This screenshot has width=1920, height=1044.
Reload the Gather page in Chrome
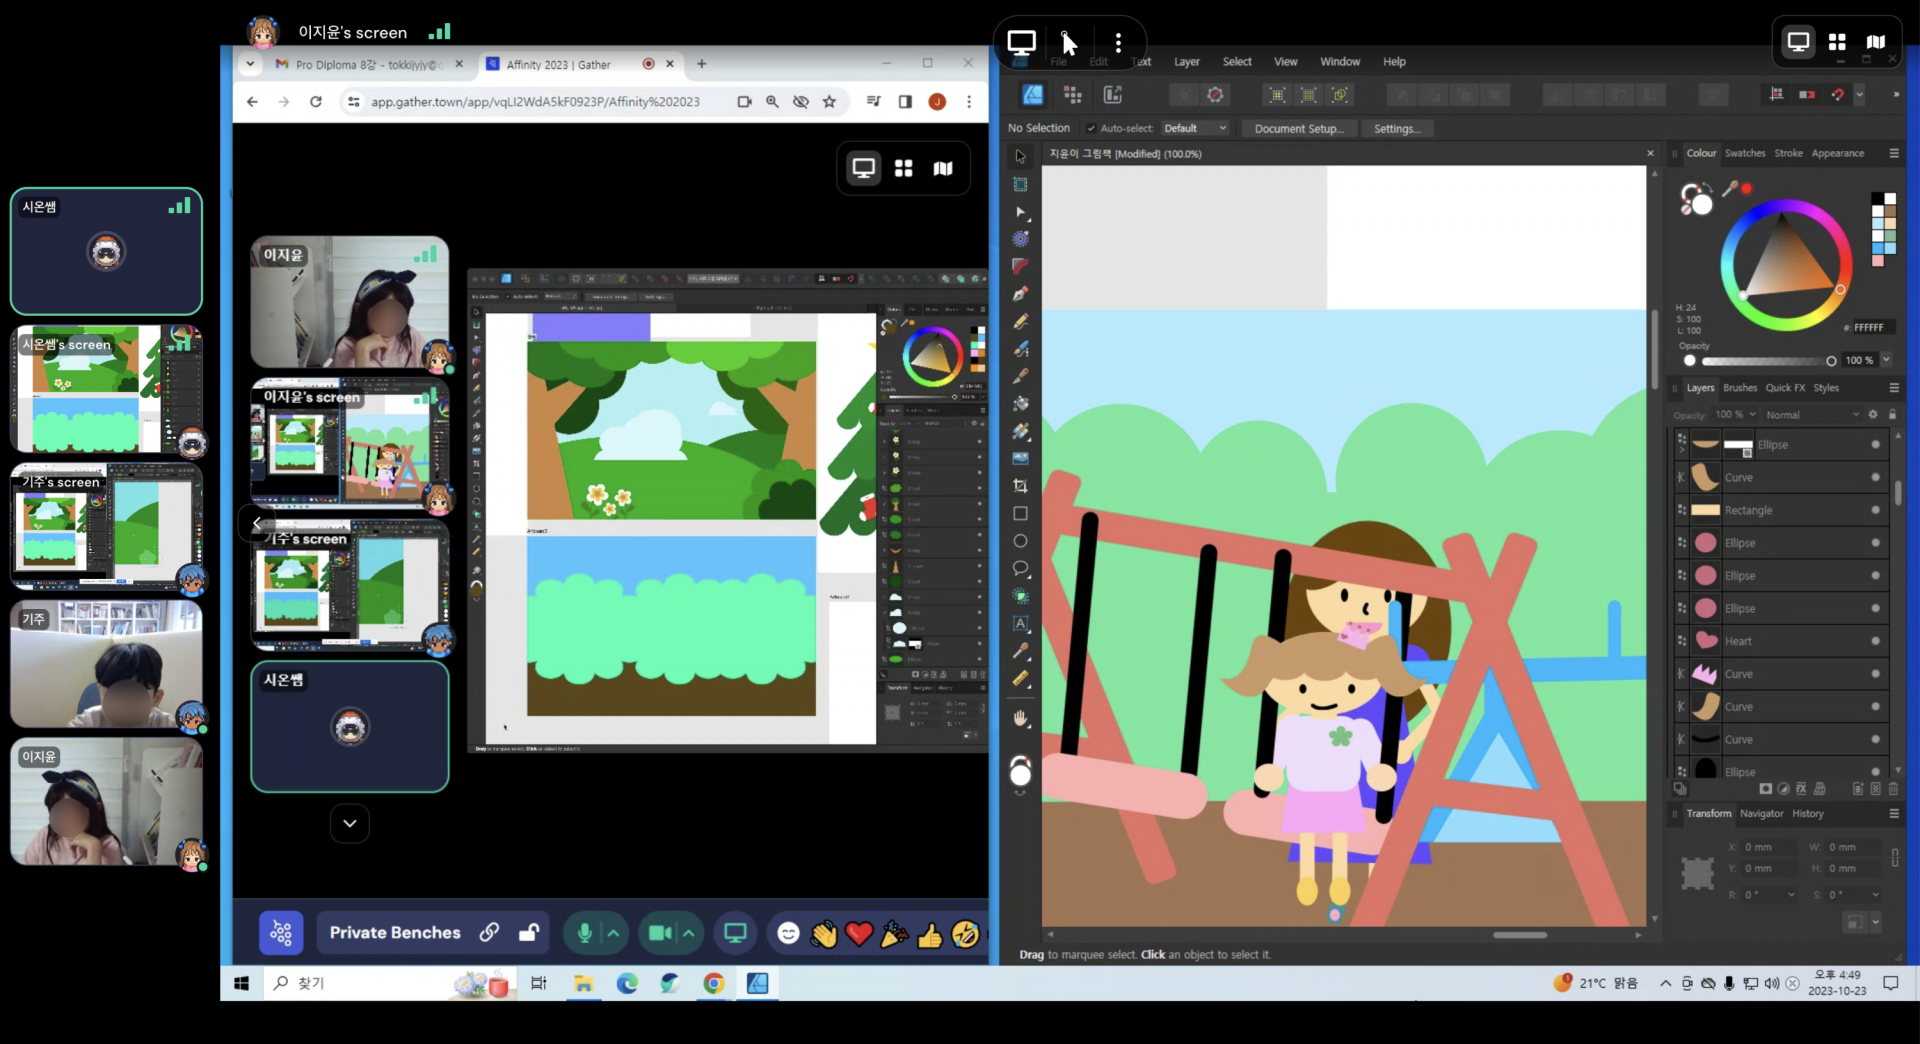pyautogui.click(x=316, y=102)
